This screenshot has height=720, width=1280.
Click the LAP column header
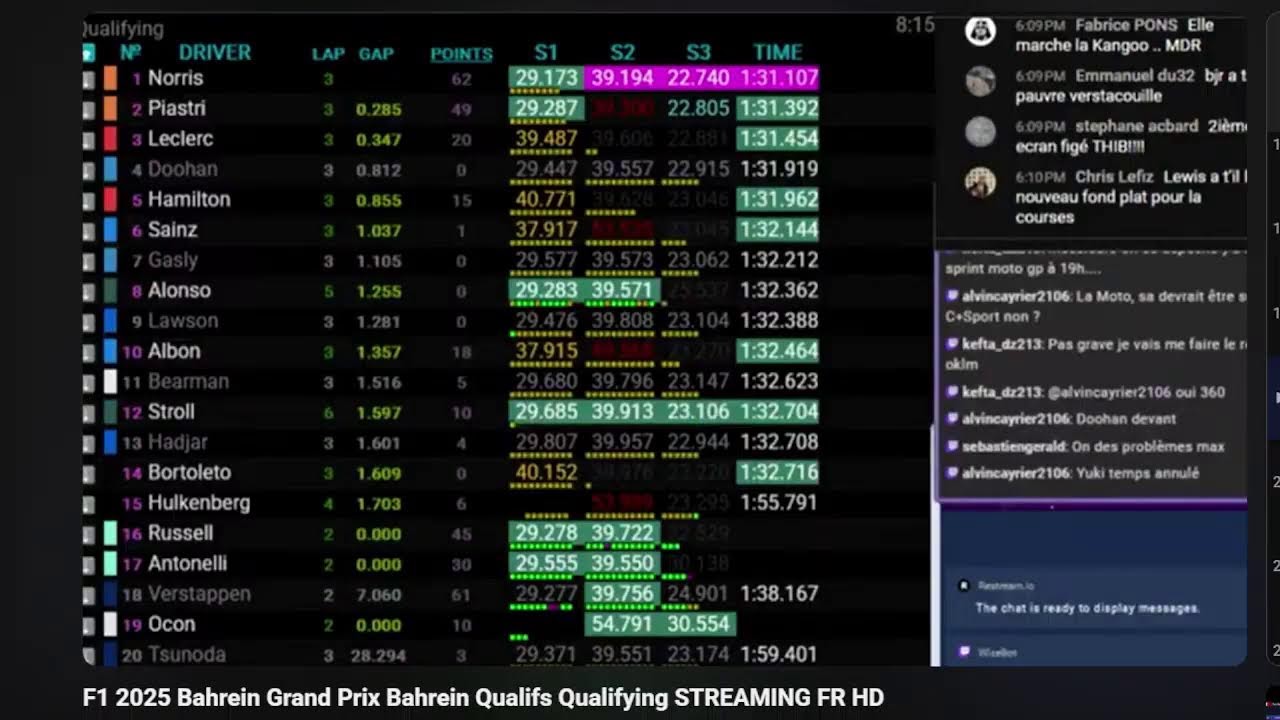328,54
